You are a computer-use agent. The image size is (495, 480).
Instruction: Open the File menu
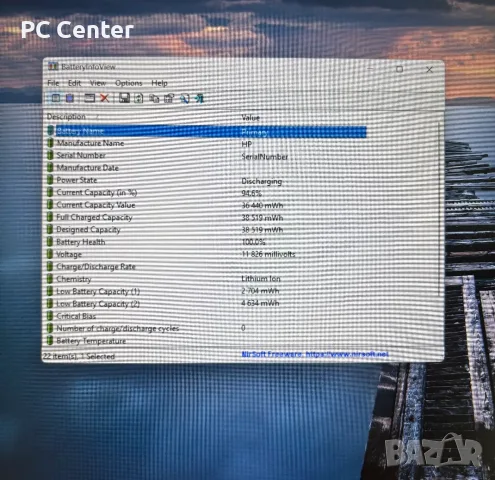click(53, 83)
